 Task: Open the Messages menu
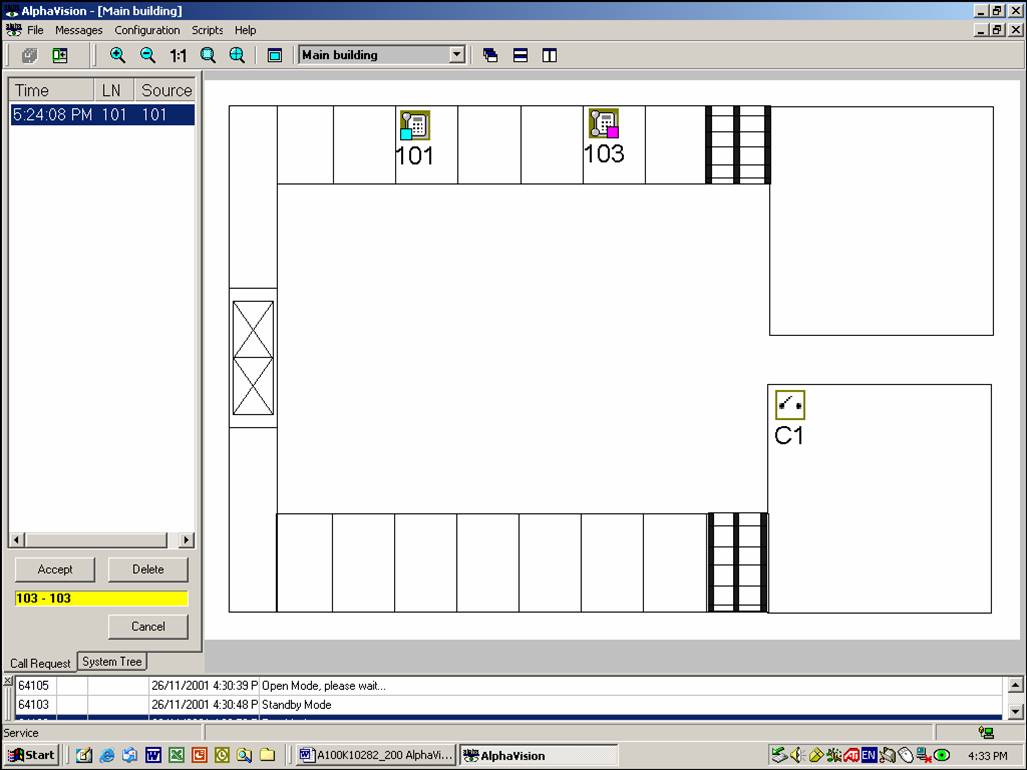79,30
